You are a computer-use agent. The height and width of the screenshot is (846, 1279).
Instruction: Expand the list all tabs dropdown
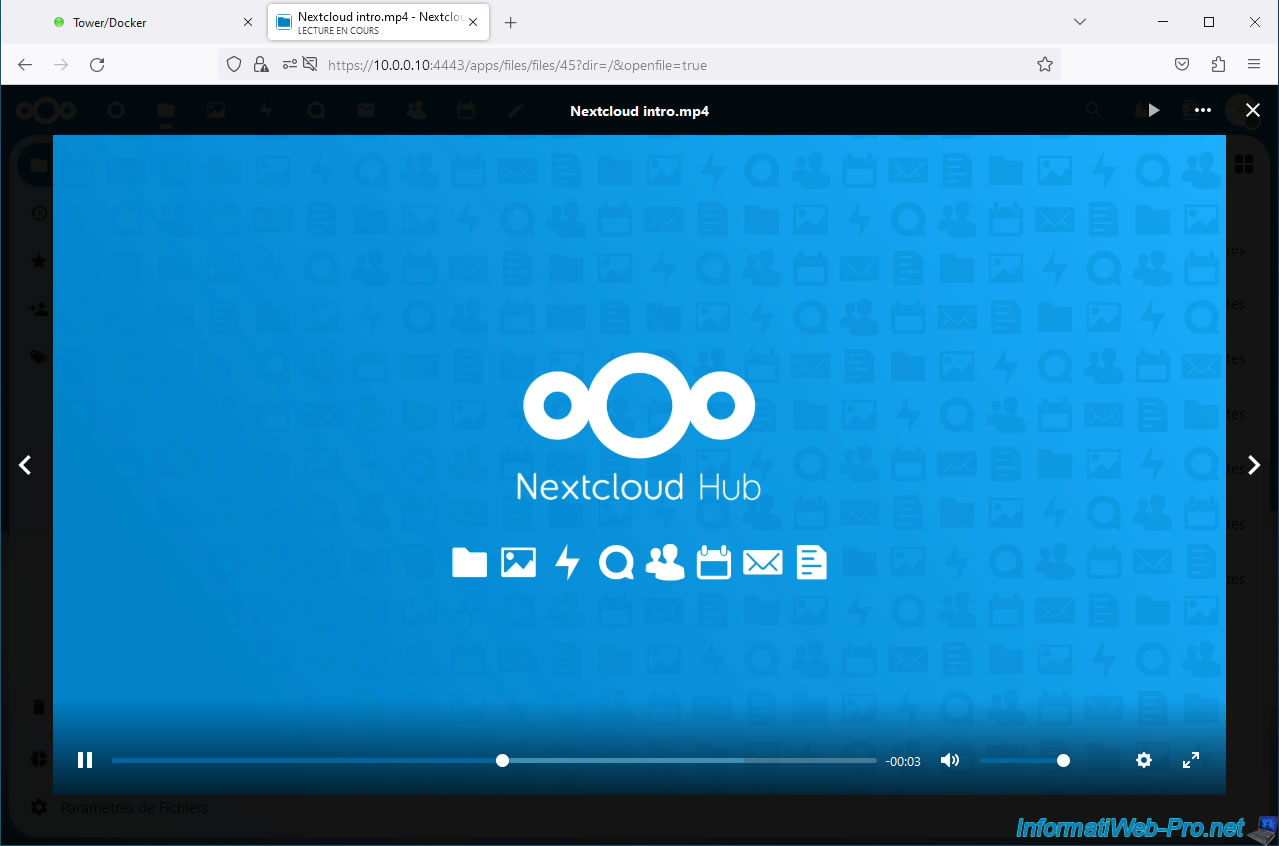[x=1079, y=22]
